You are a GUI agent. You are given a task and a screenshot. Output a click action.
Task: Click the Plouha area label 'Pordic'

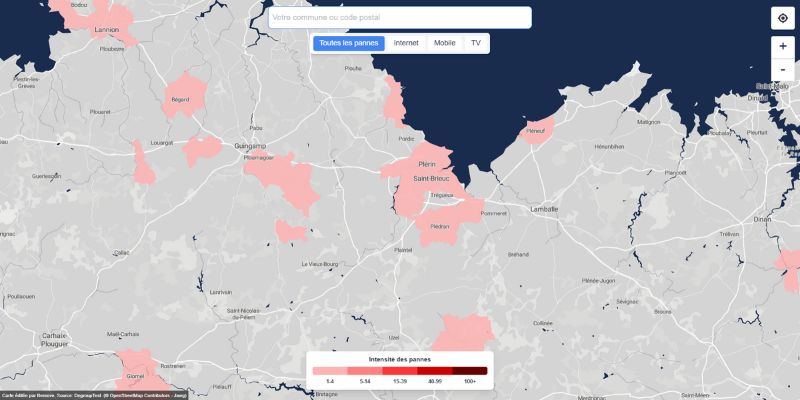tap(406, 138)
